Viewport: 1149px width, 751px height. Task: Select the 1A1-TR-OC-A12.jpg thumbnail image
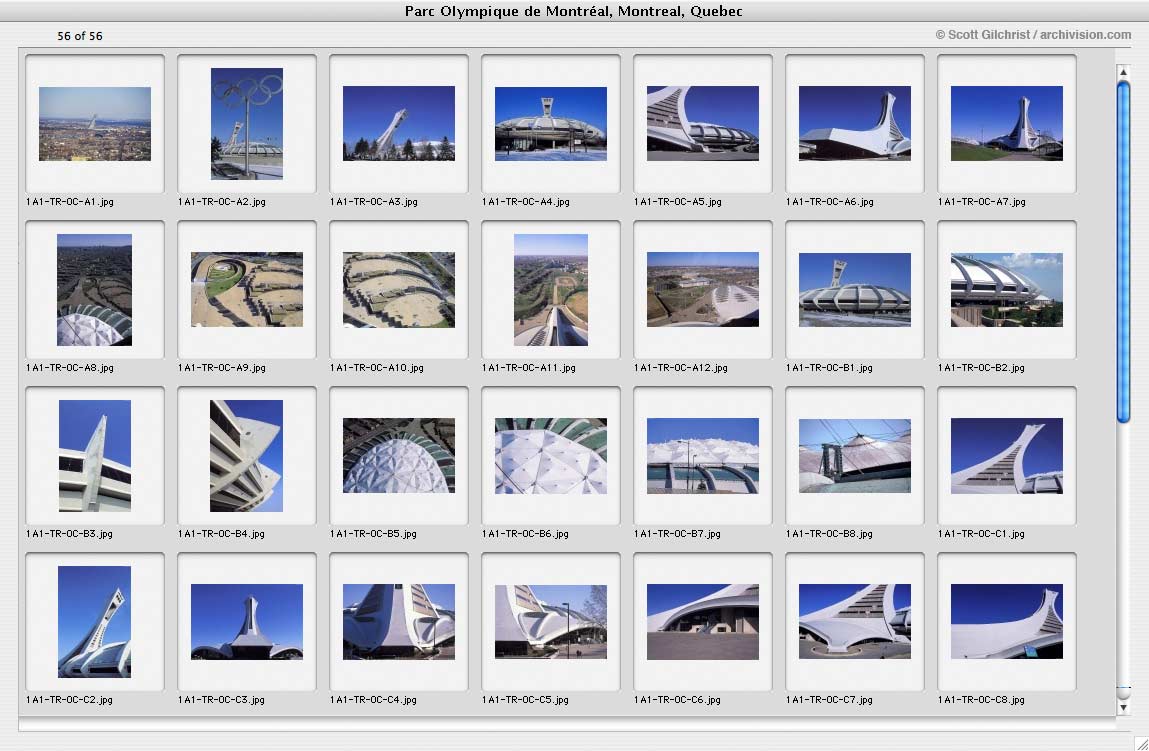(703, 290)
